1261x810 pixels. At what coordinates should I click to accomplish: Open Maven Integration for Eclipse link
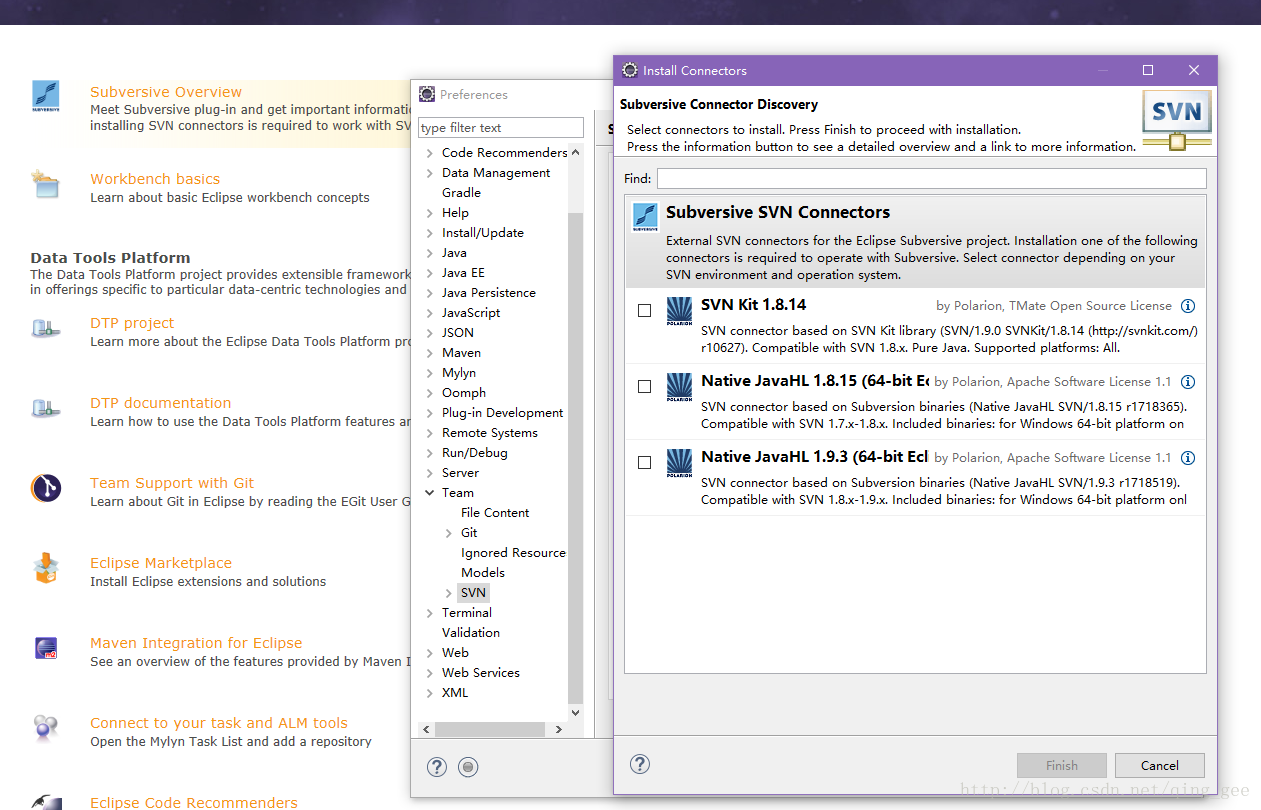click(x=196, y=643)
